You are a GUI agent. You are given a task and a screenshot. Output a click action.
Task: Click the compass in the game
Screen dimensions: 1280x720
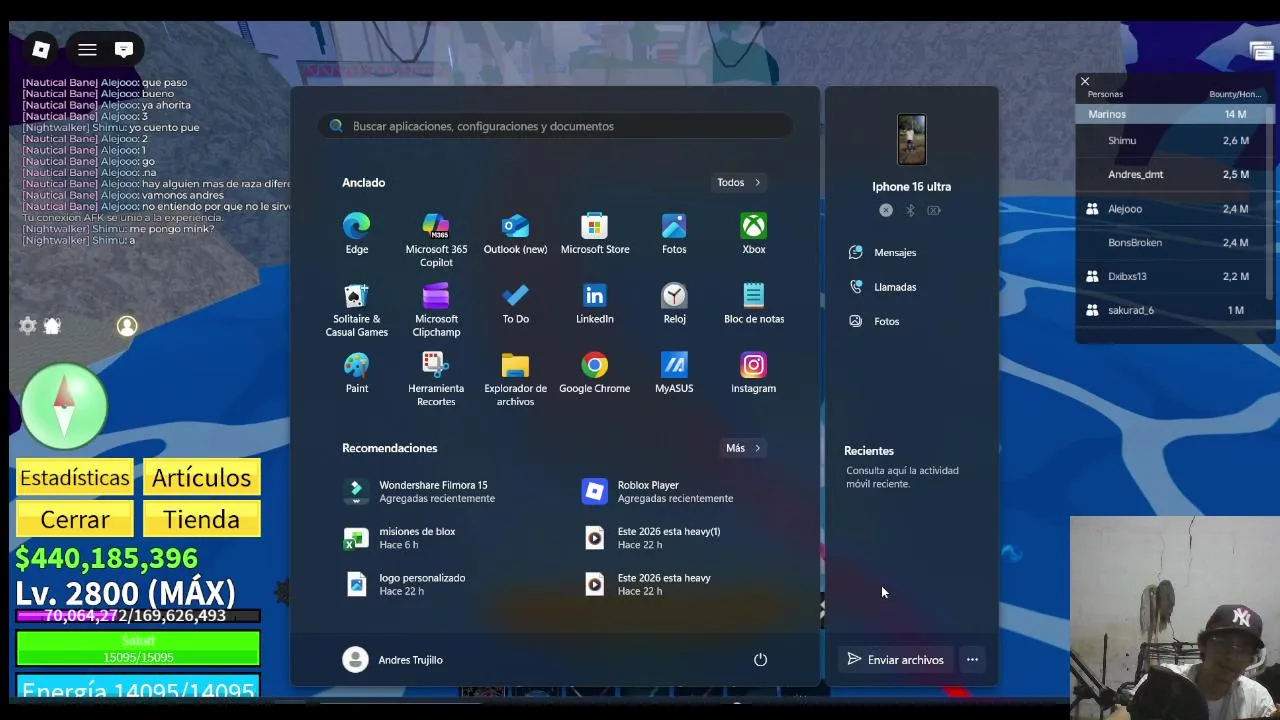[x=64, y=406]
